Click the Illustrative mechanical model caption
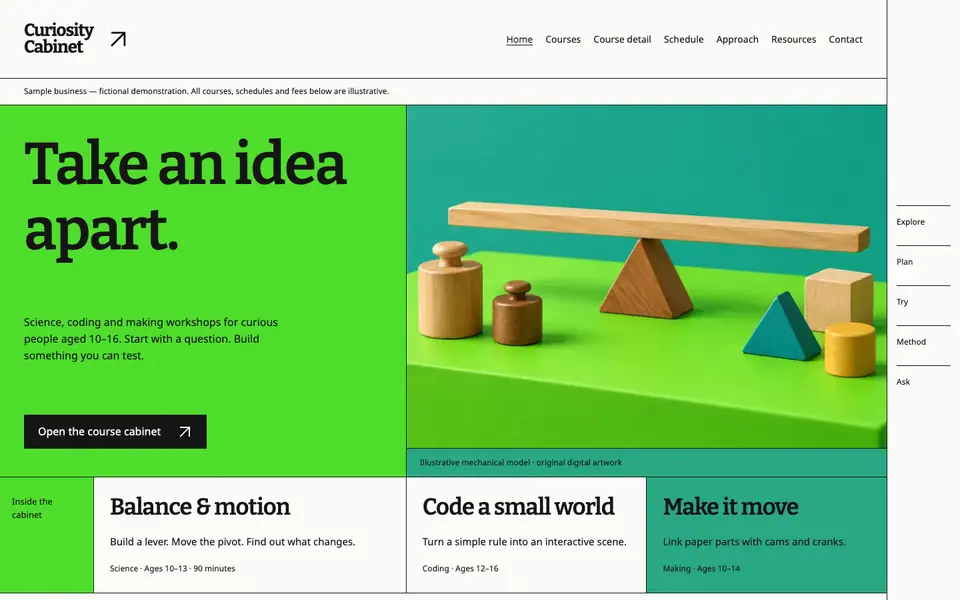This screenshot has width=960, height=600. coord(520,462)
